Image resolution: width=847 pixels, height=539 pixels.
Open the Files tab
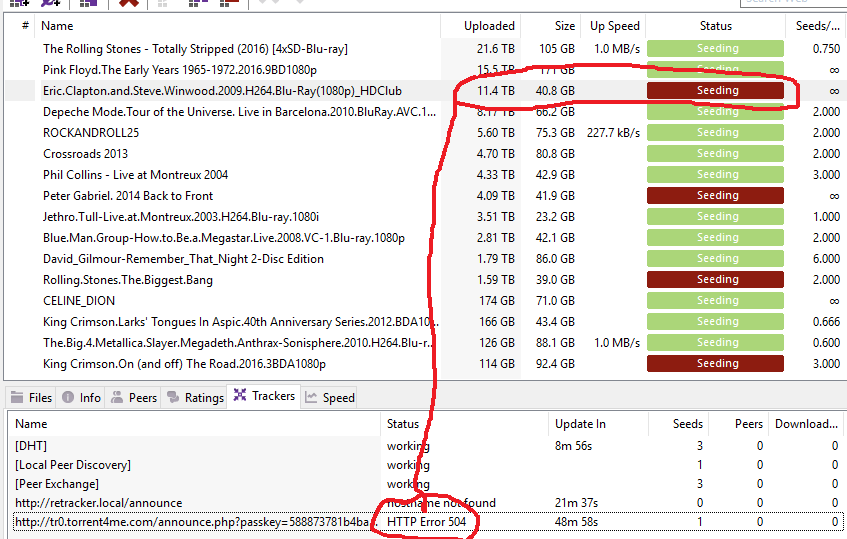pos(31,397)
